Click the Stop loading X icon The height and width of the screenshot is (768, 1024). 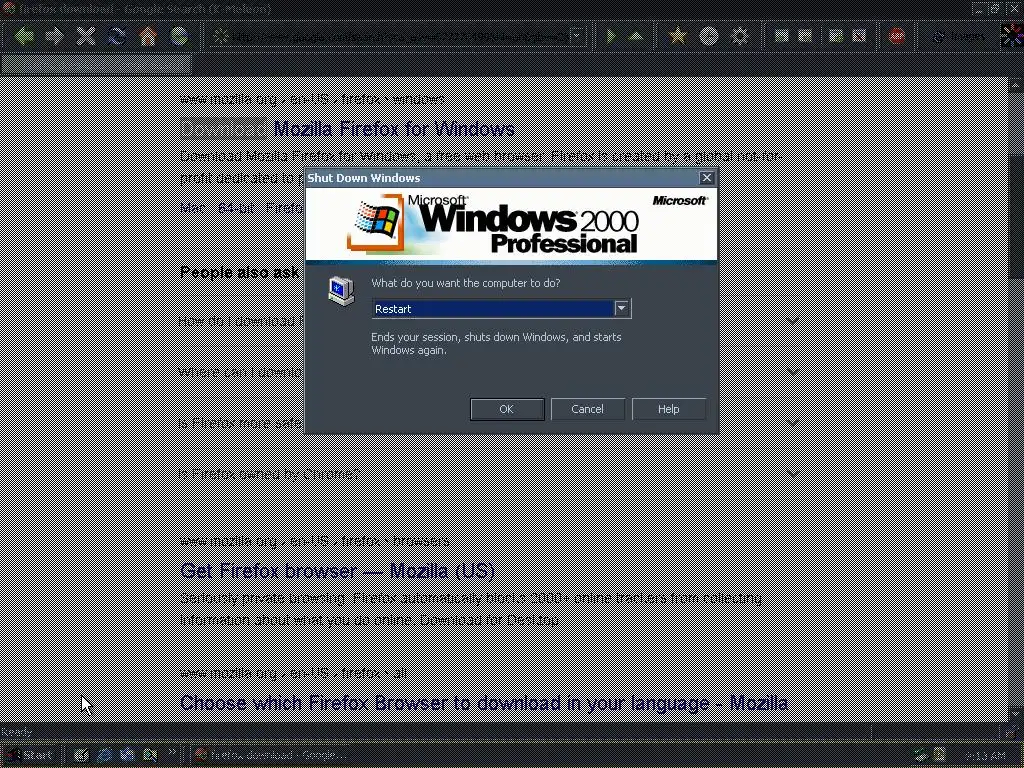pyautogui.click(x=86, y=36)
